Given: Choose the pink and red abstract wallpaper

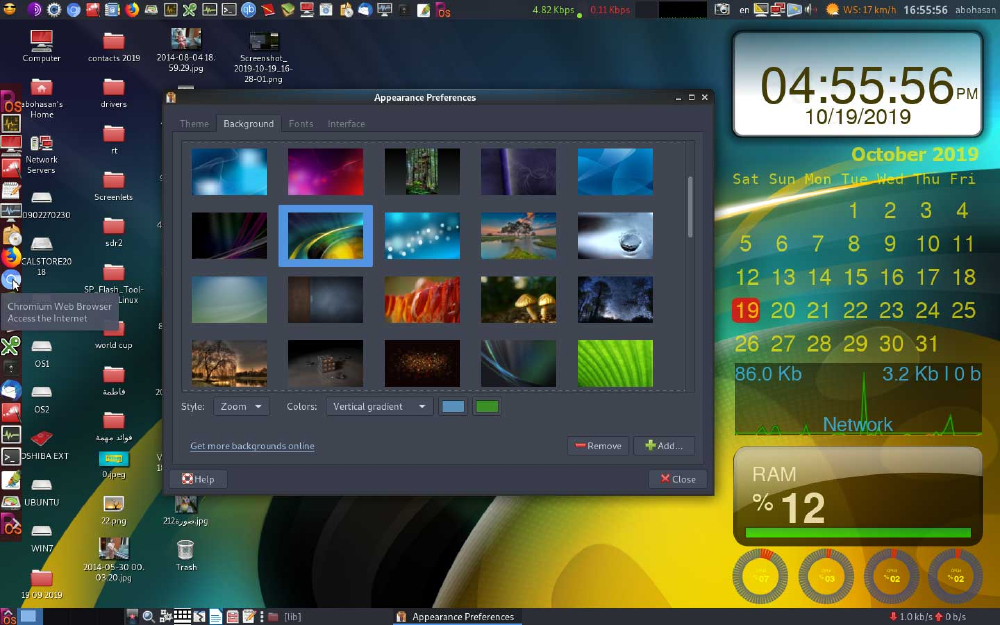Looking at the screenshot, I should click(x=325, y=172).
